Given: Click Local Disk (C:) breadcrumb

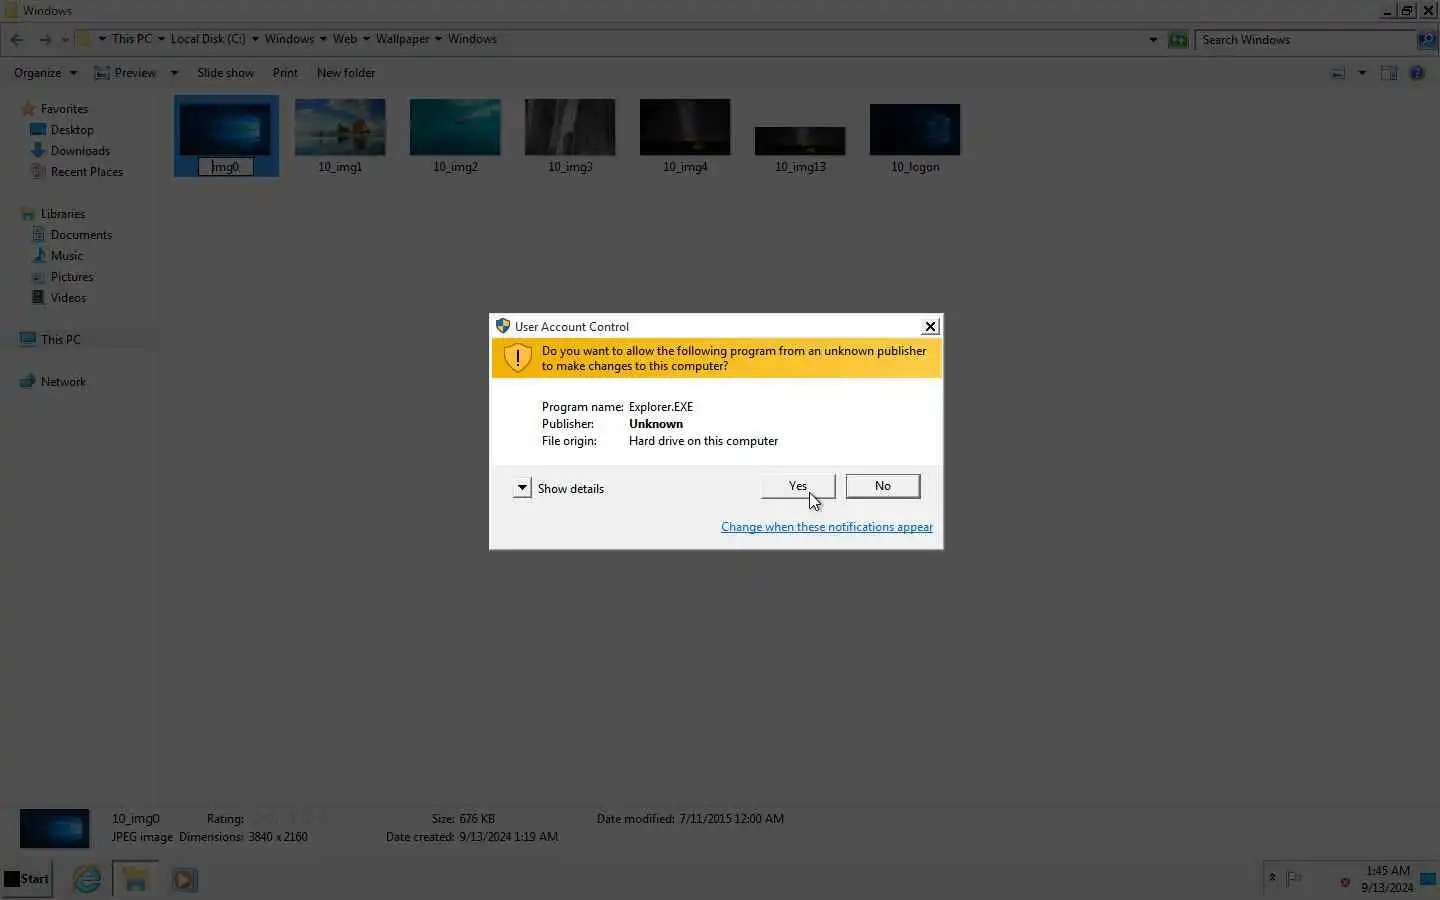Looking at the screenshot, I should (x=208, y=39).
